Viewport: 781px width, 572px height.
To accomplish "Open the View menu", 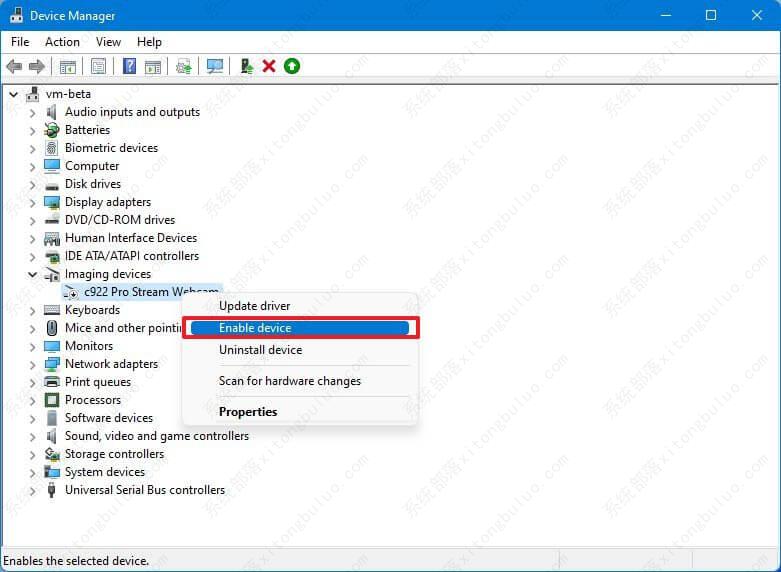I will click(x=108, y=42).
